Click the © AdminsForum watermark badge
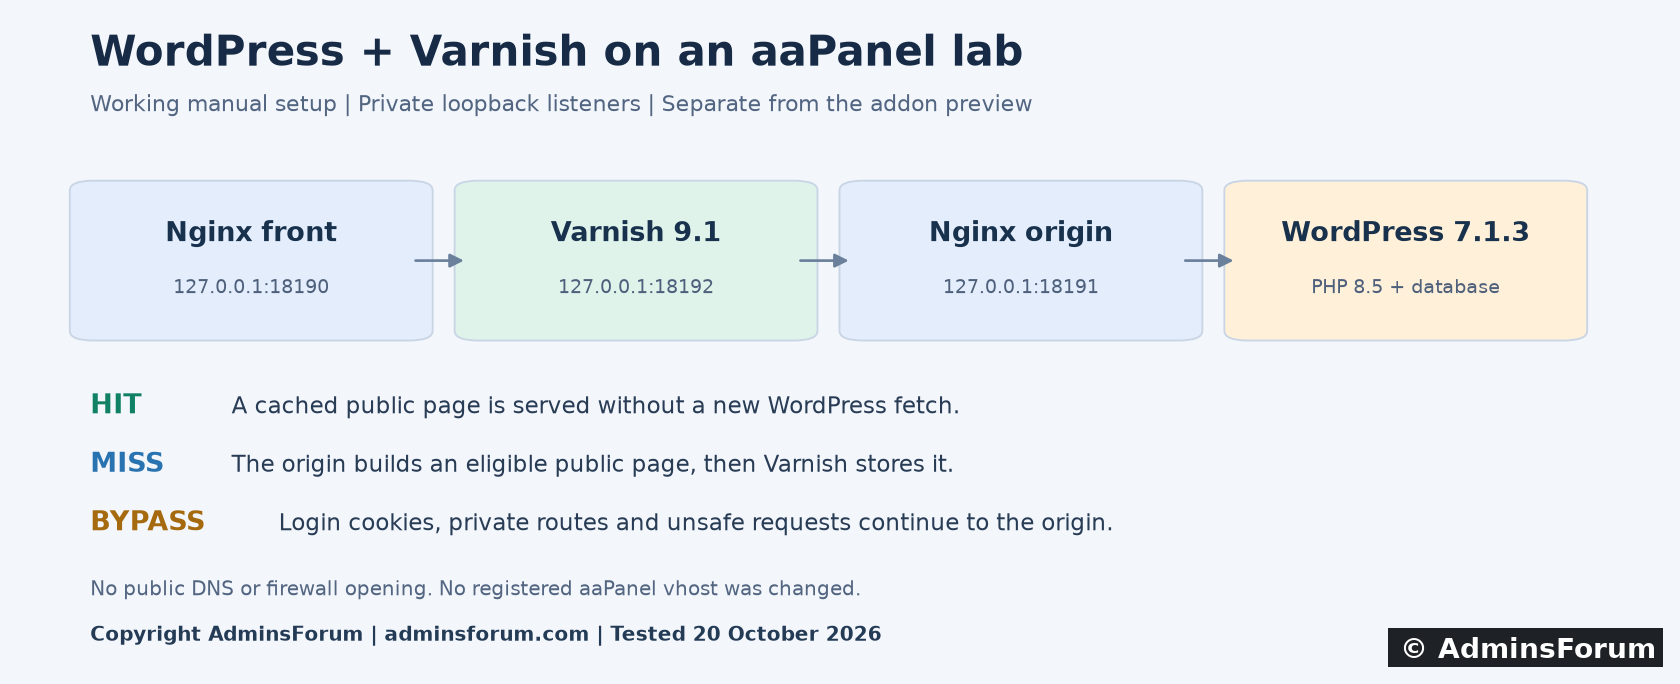The height and width of the screenshot is (684, 1680). pos(1525,648)
